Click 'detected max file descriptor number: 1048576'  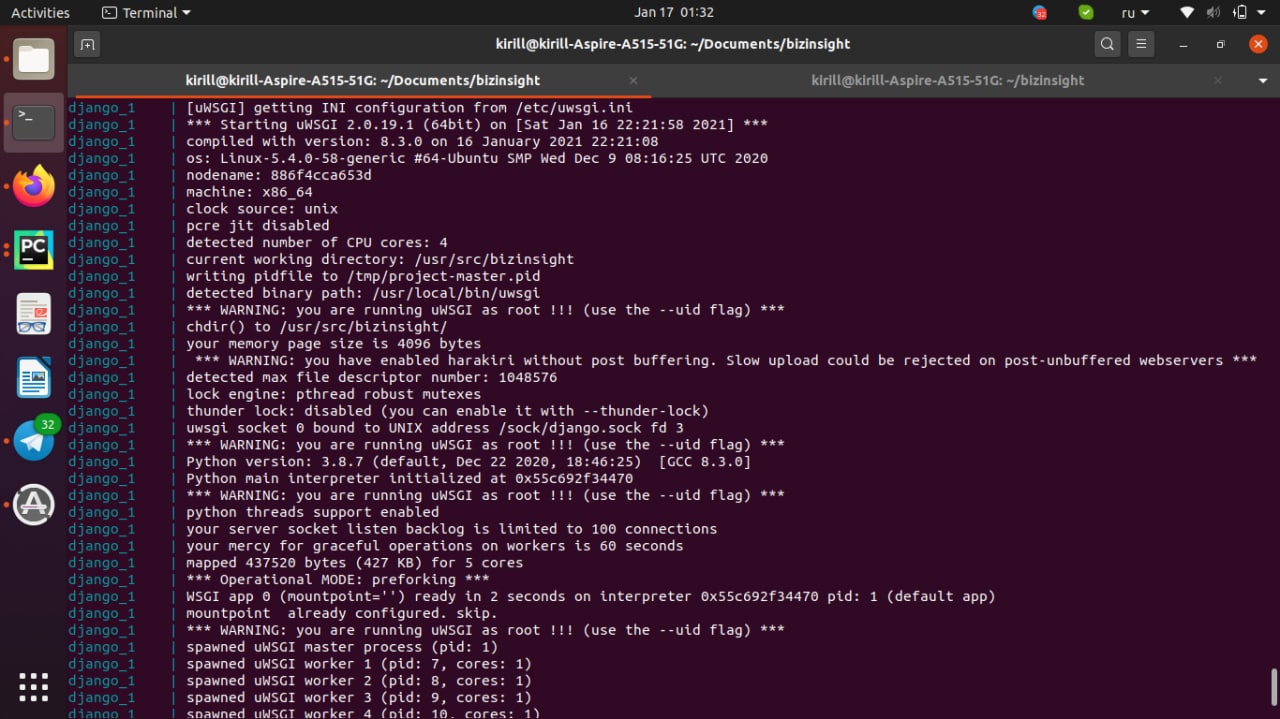point(372,377)
